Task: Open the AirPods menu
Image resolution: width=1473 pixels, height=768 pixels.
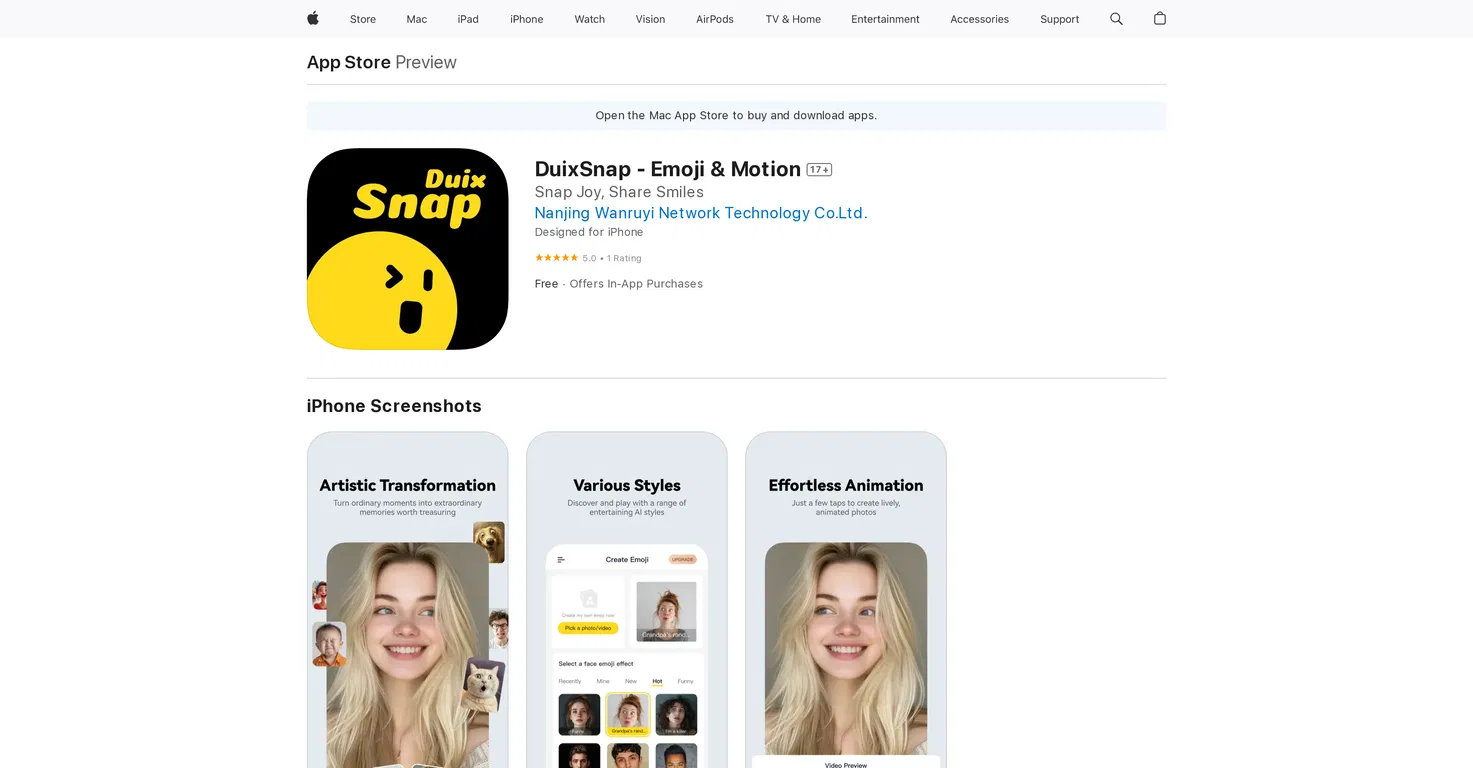Action: pos(715,19)
